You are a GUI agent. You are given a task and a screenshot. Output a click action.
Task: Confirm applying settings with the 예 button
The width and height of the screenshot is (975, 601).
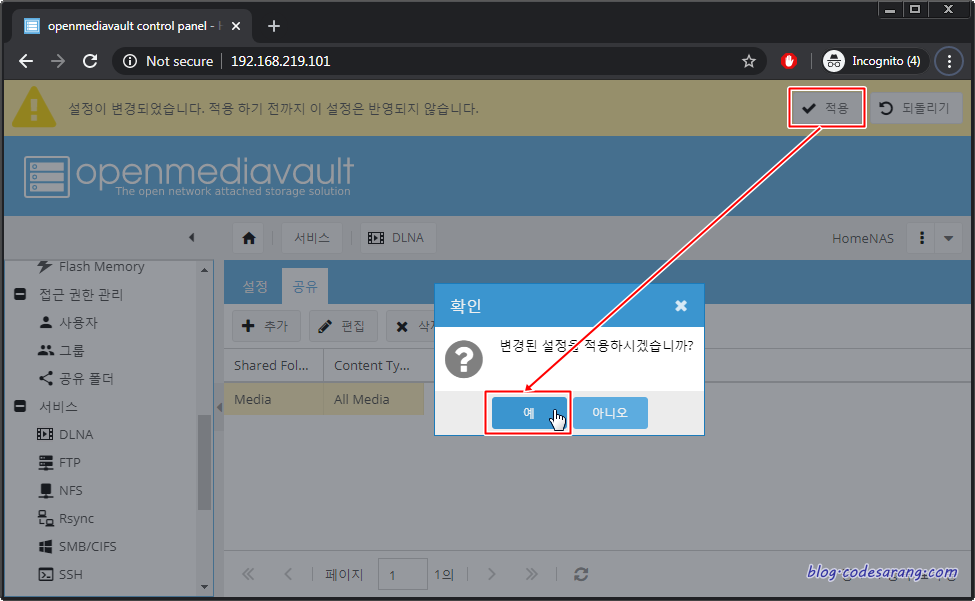[x=529, y=413]
